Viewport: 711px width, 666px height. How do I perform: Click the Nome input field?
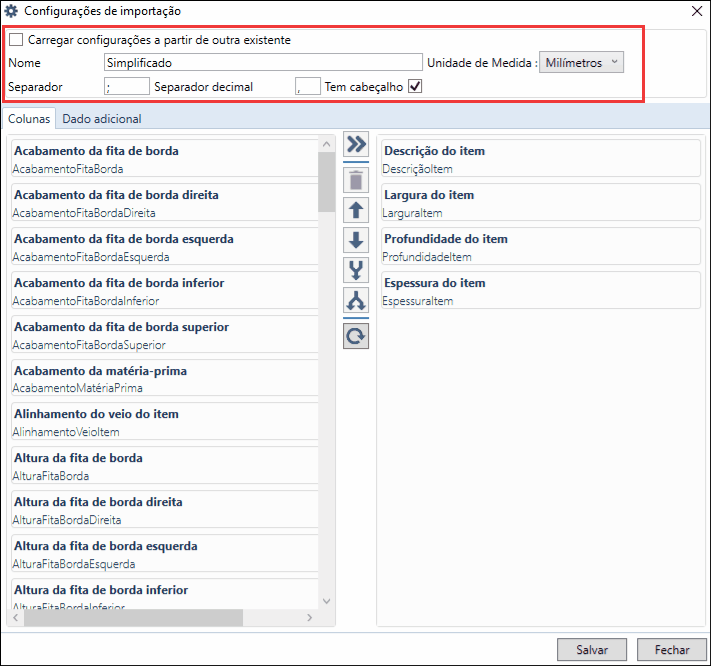click(x=263, y=63)
